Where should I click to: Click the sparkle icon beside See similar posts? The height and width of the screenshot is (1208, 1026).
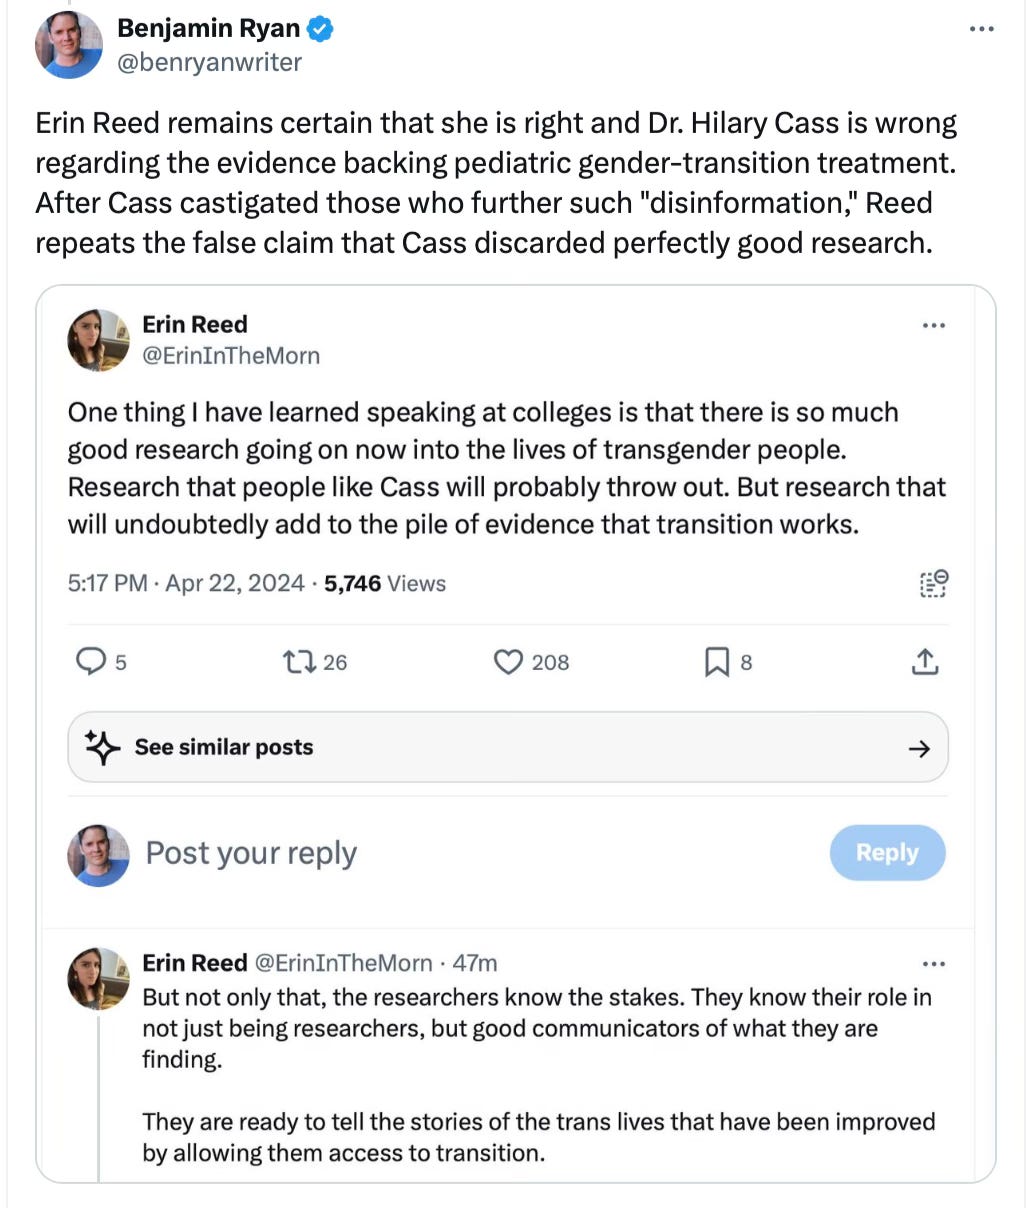(x=102, y=747)
